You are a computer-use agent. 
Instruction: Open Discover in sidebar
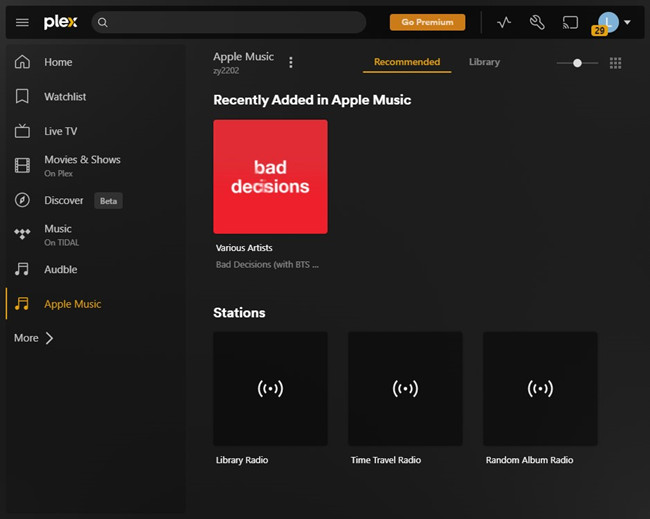point(63,200)
